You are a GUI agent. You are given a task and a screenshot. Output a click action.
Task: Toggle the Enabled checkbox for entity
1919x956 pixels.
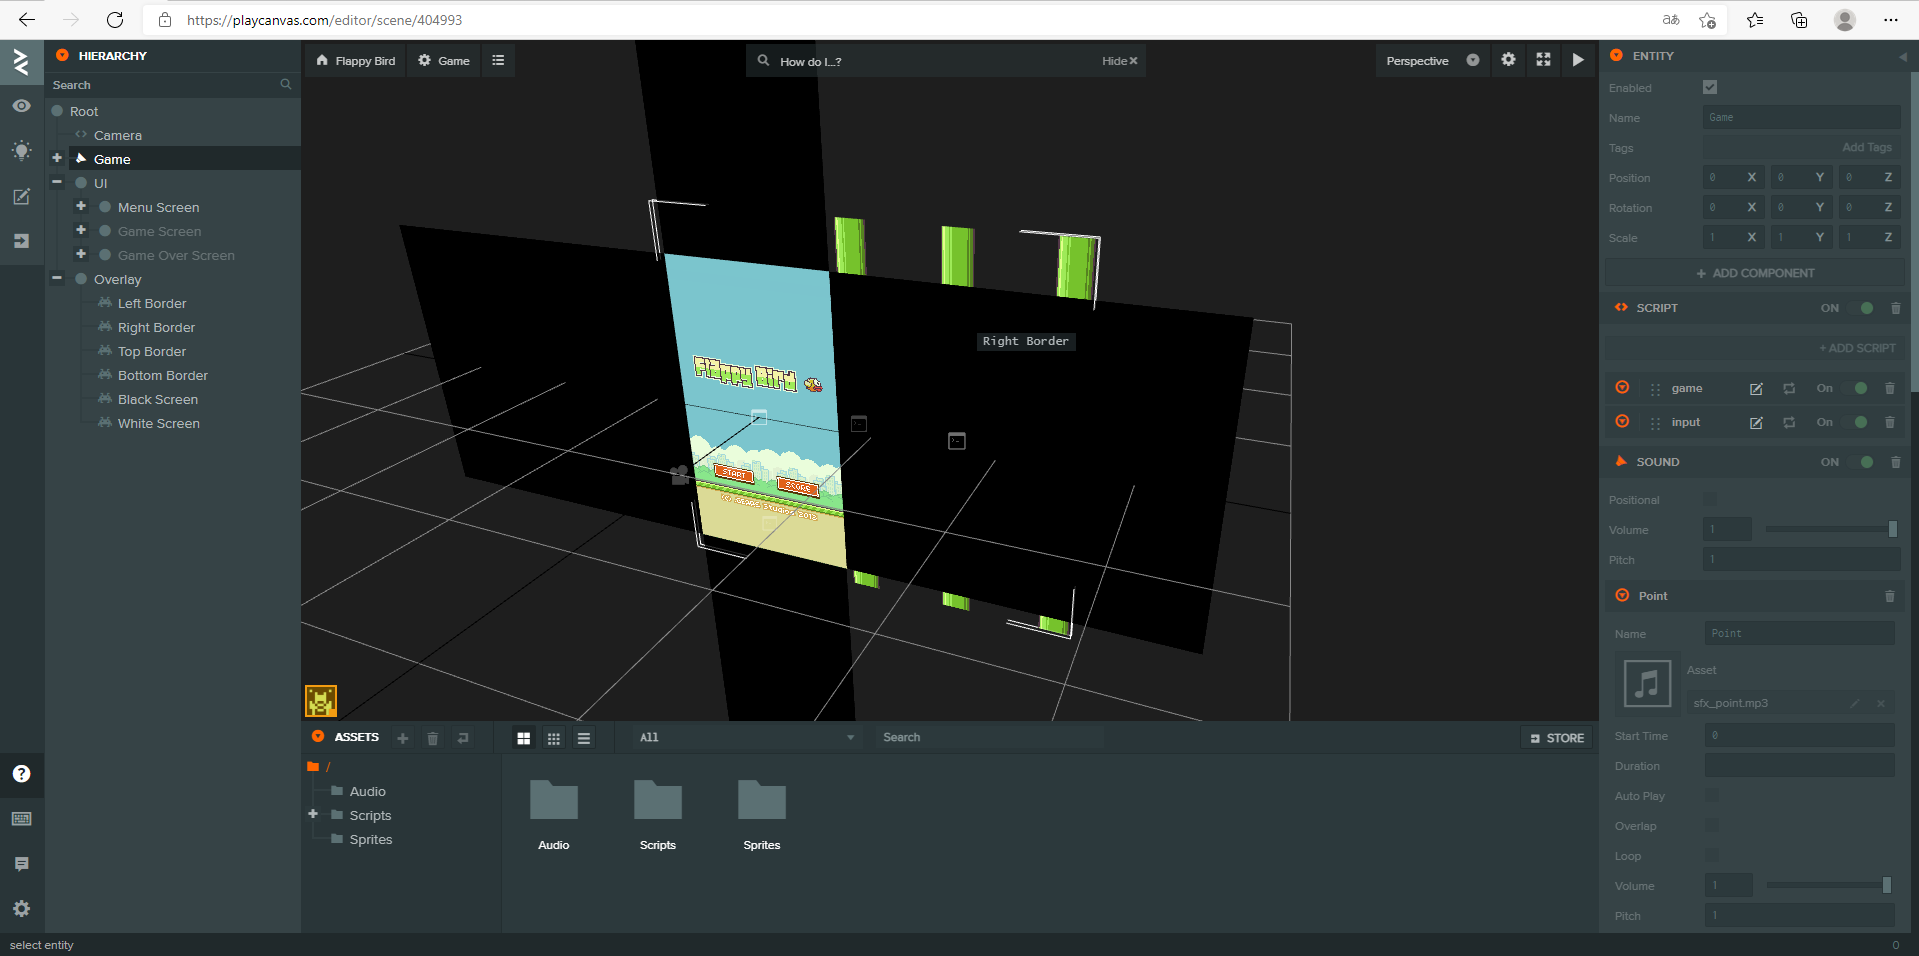tap(1710, 88)
